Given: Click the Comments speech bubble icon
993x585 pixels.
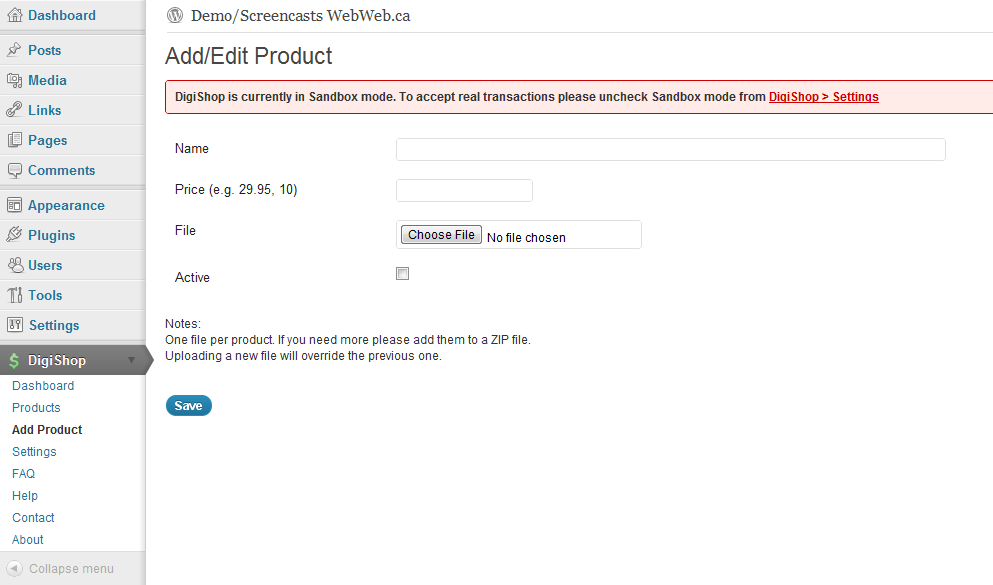Looking at the screenshot, I should pos(14,170).
